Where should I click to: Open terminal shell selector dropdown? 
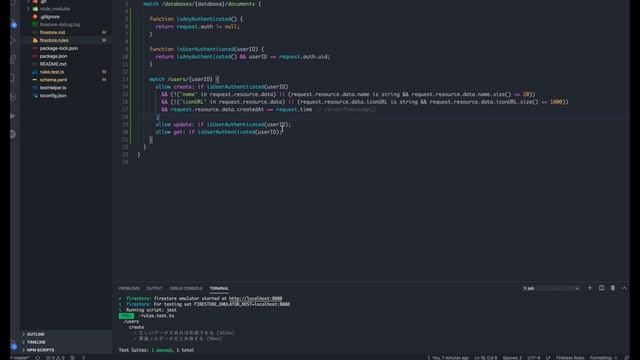point(551,288)
